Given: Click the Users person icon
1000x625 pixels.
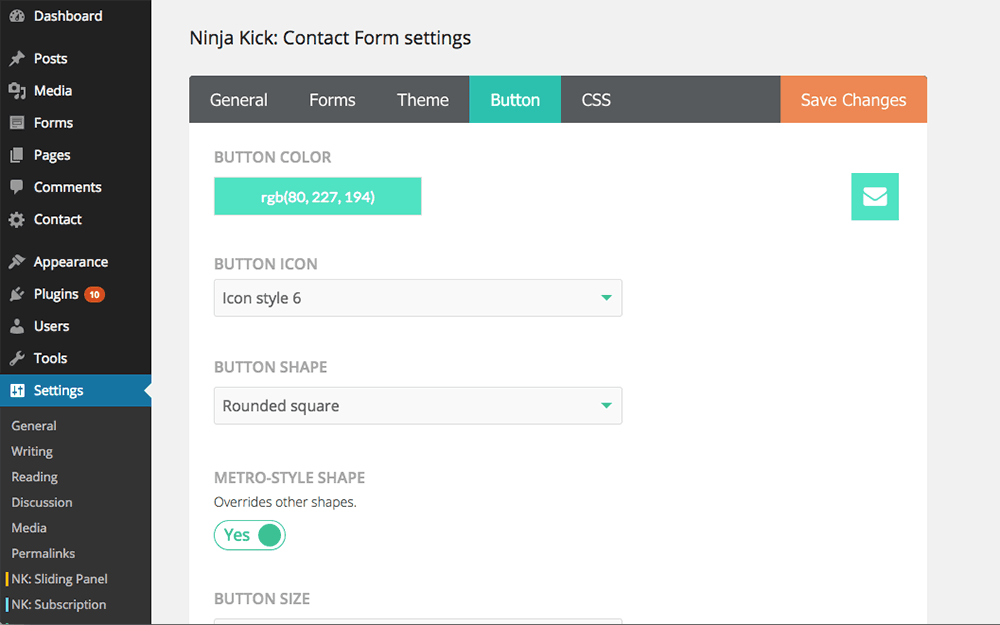Looking at the screenshot, I should (x=17, y=326).
